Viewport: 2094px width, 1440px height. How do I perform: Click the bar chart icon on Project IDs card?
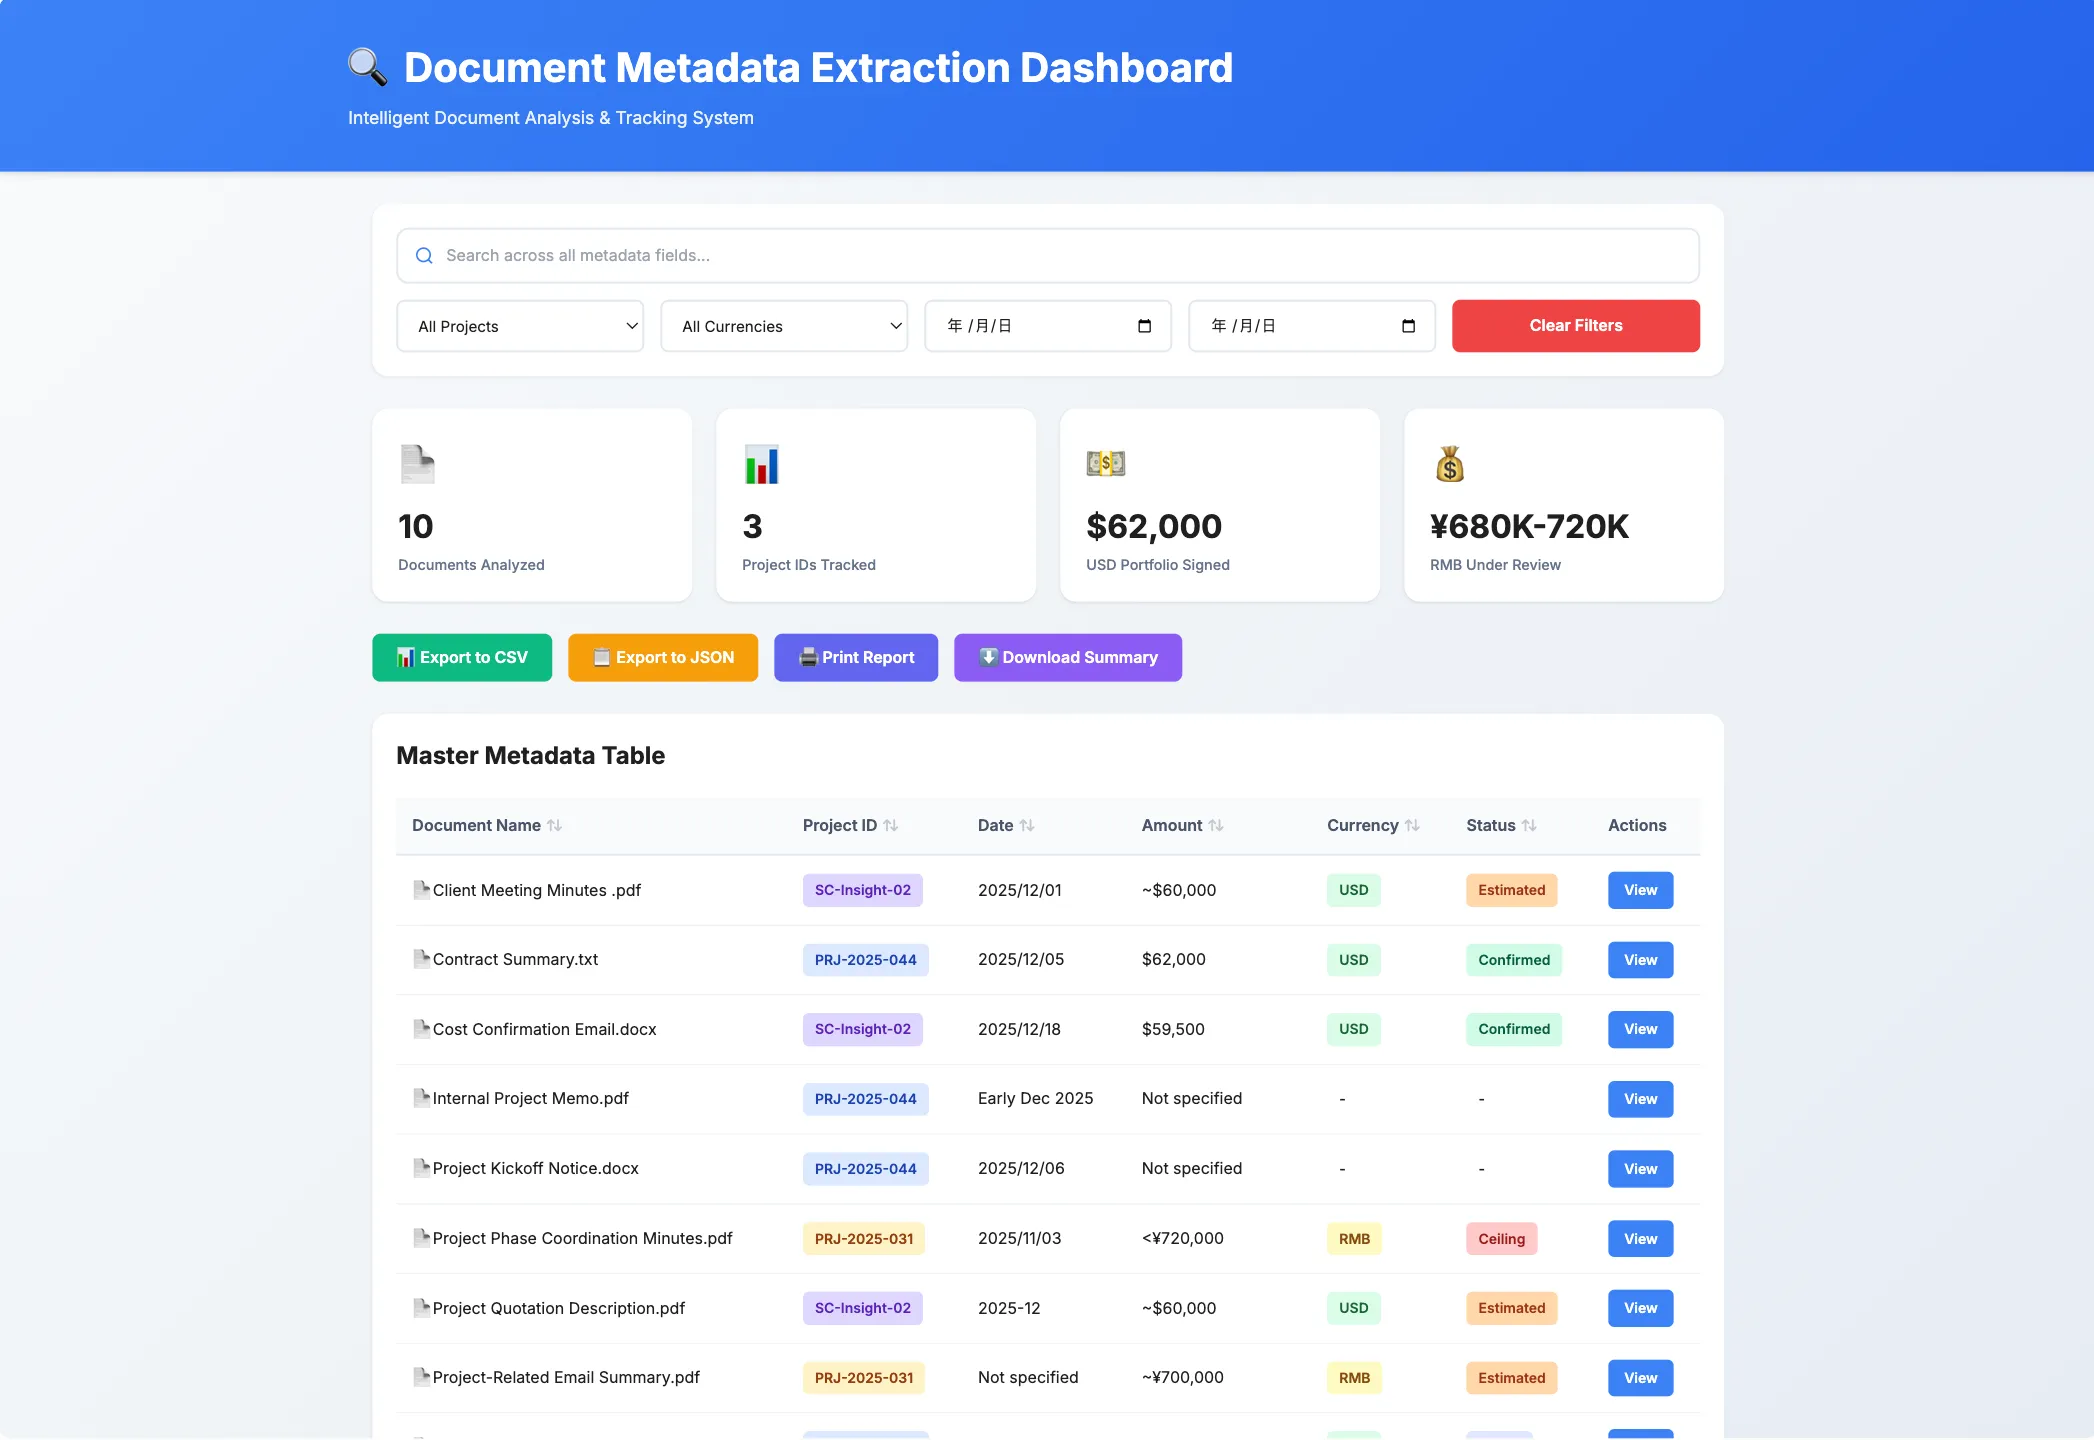click(761, 464)
